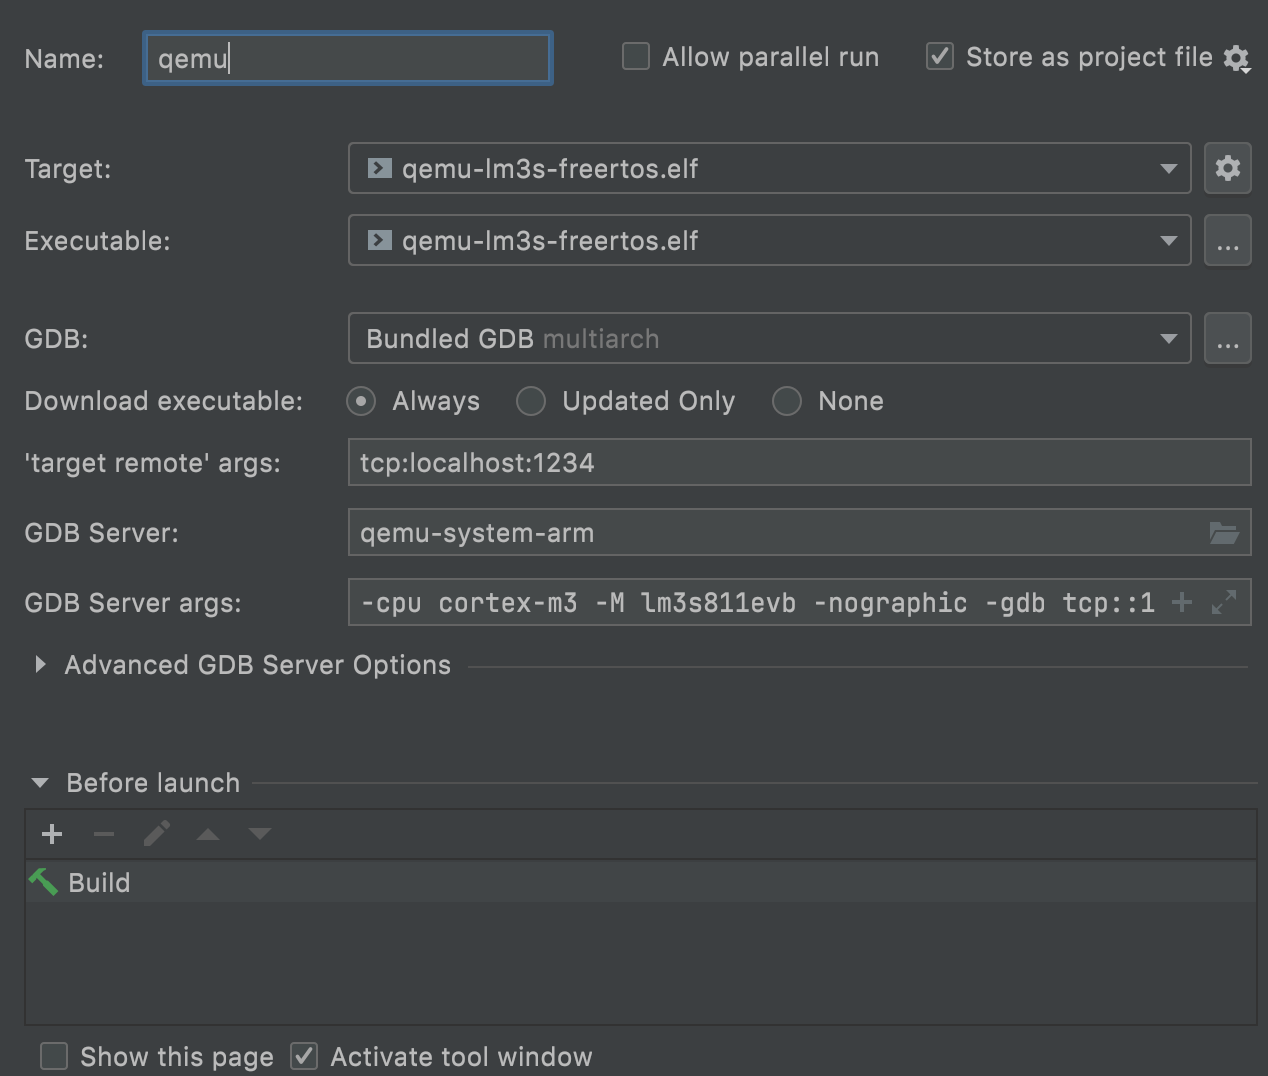This screenshot has width=1268, height=1076.
Task: Click the 'target remote' args field
Action: click(x=799, y=462)
